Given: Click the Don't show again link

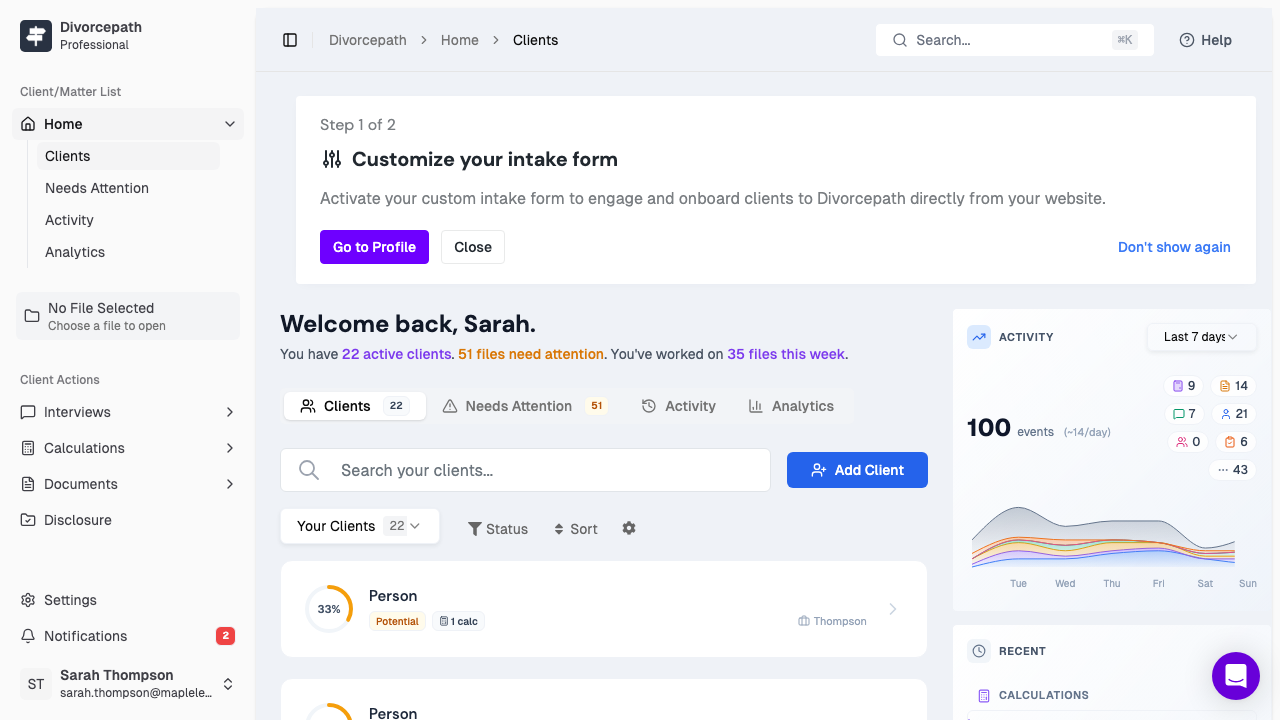Looking at the screenshot, I should coord(1174,247).
